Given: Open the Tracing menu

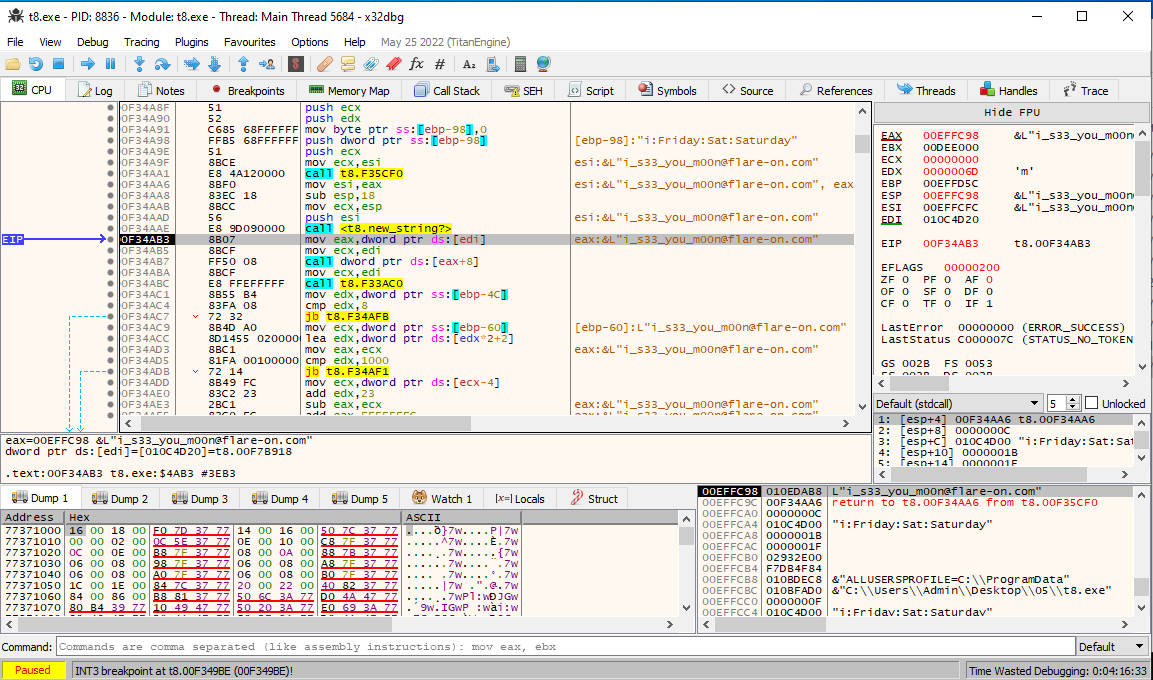Looking at the screenshot, I should [141, 42].
